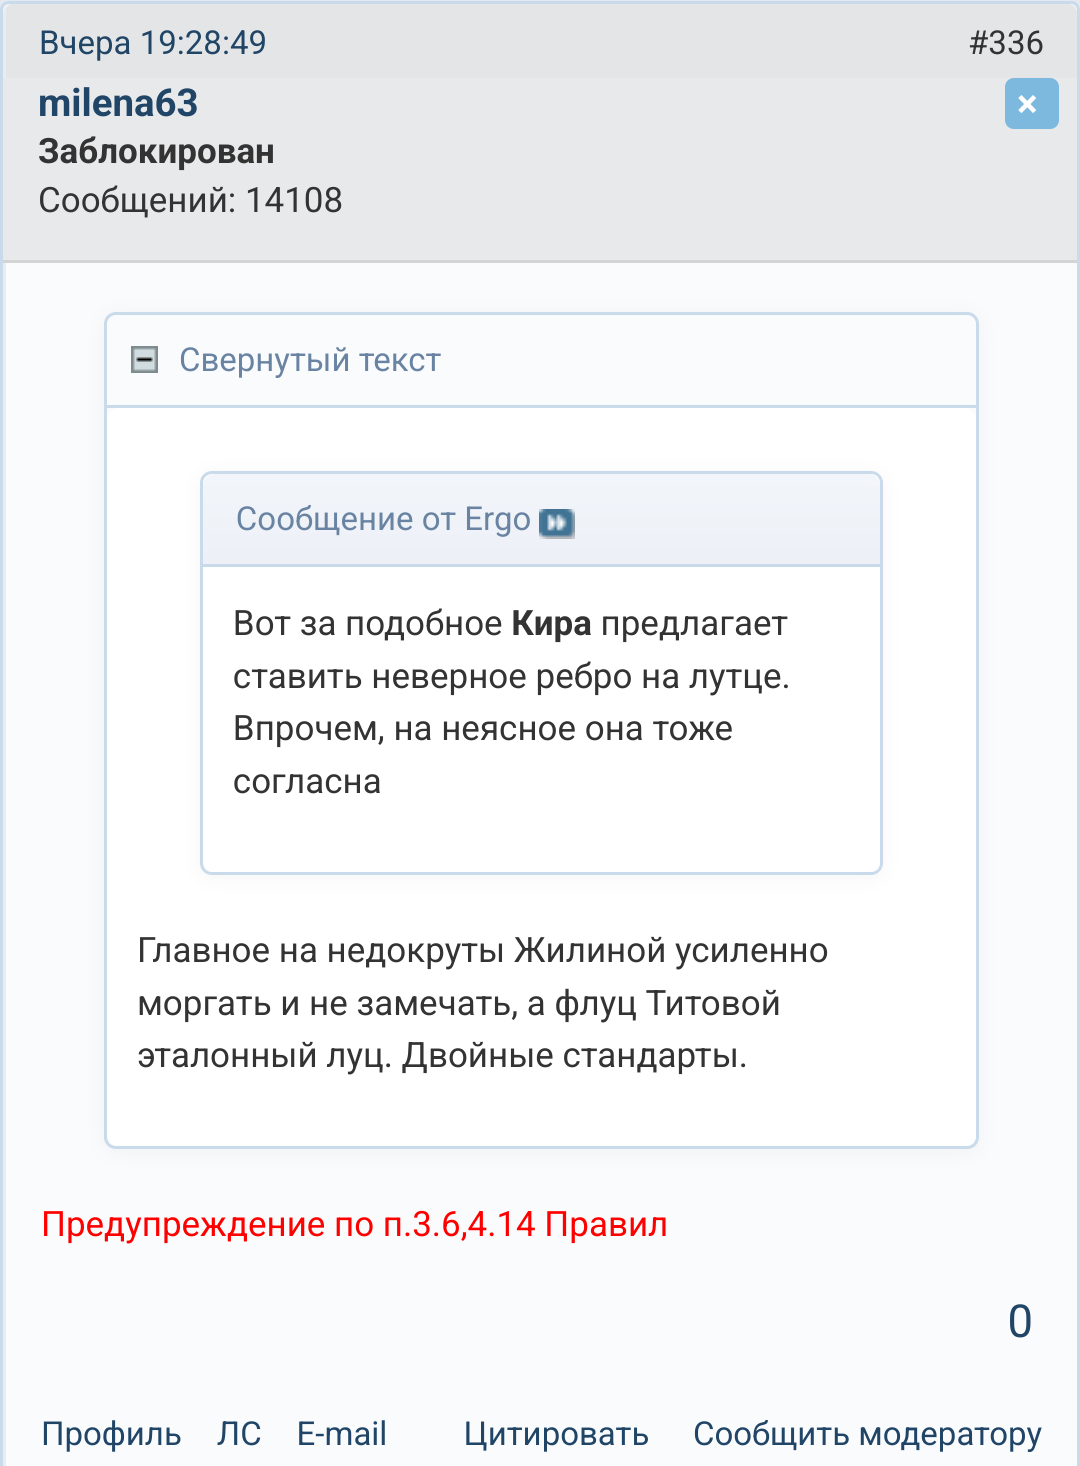Report post using 'Сообщить модератору'
Screen dimensions: 1080x1466
pyautogui.click(x=867, y=1434)
